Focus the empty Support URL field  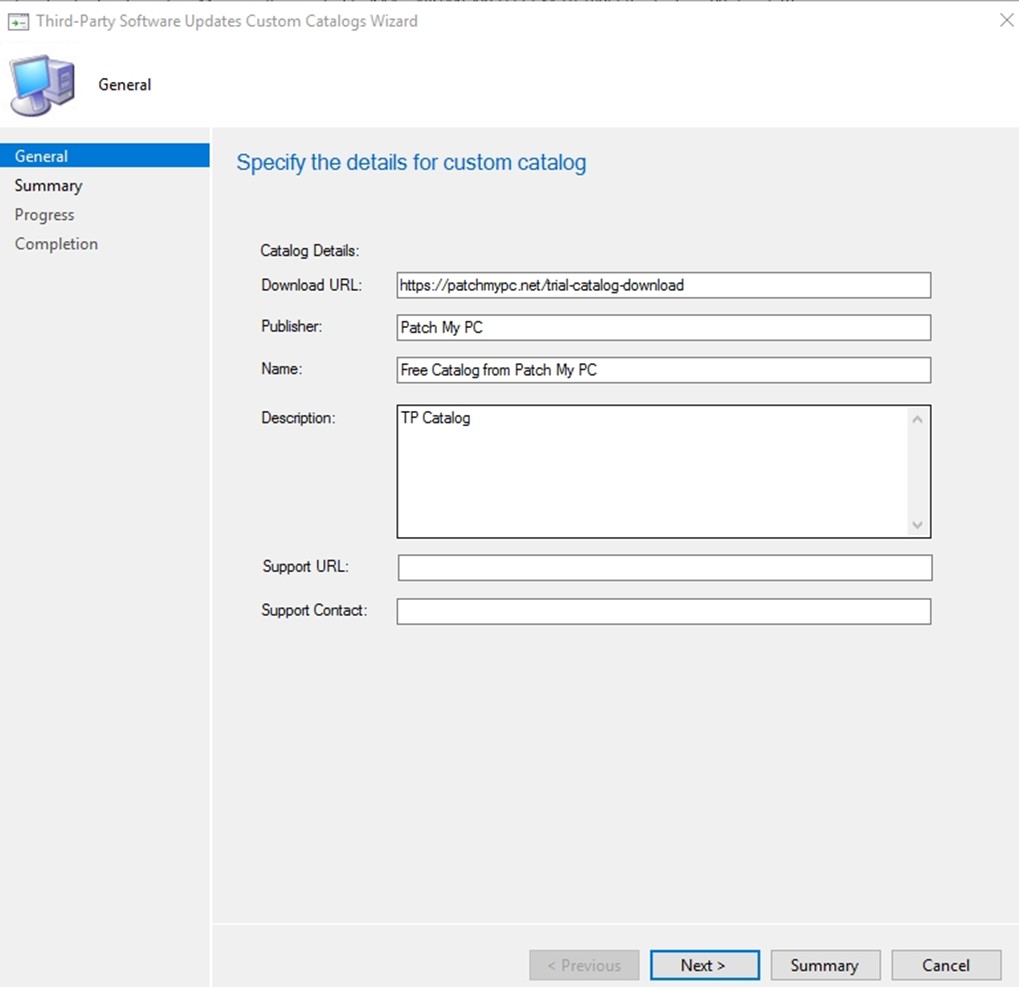tap(664, 568)
